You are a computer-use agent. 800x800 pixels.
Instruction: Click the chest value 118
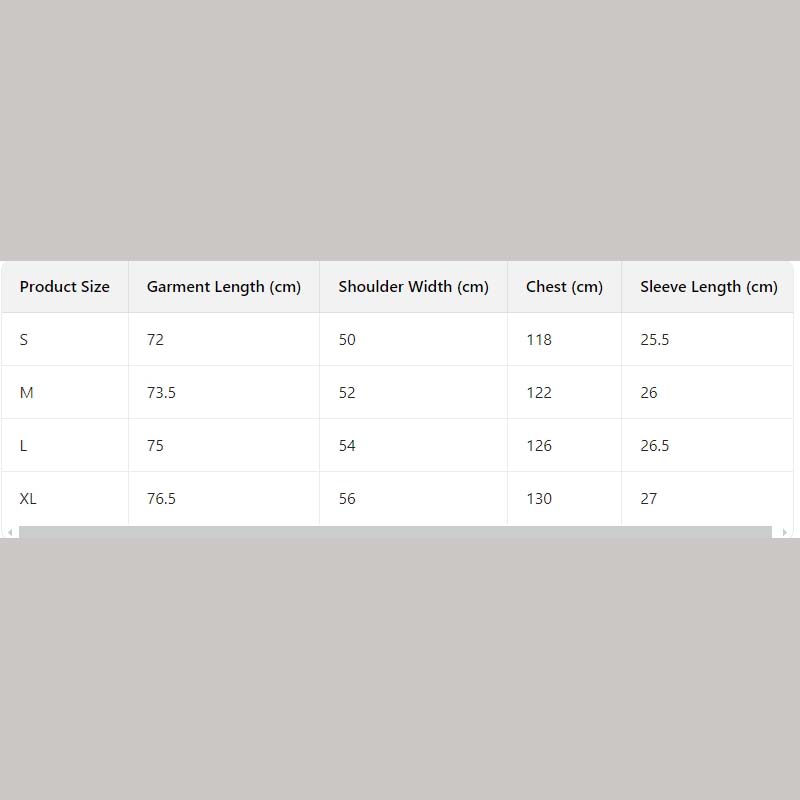539,340
